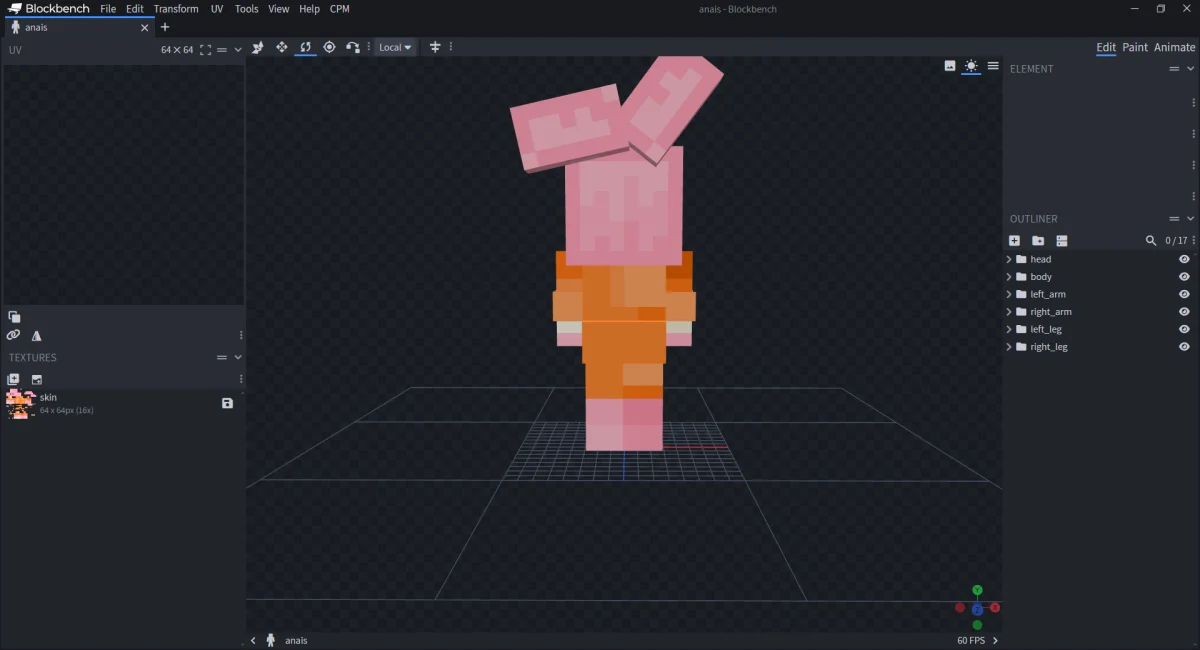This screenshot has width=1200, height=650.
Task: Select the Rotate tool in the toolbar
Action: 306,47
